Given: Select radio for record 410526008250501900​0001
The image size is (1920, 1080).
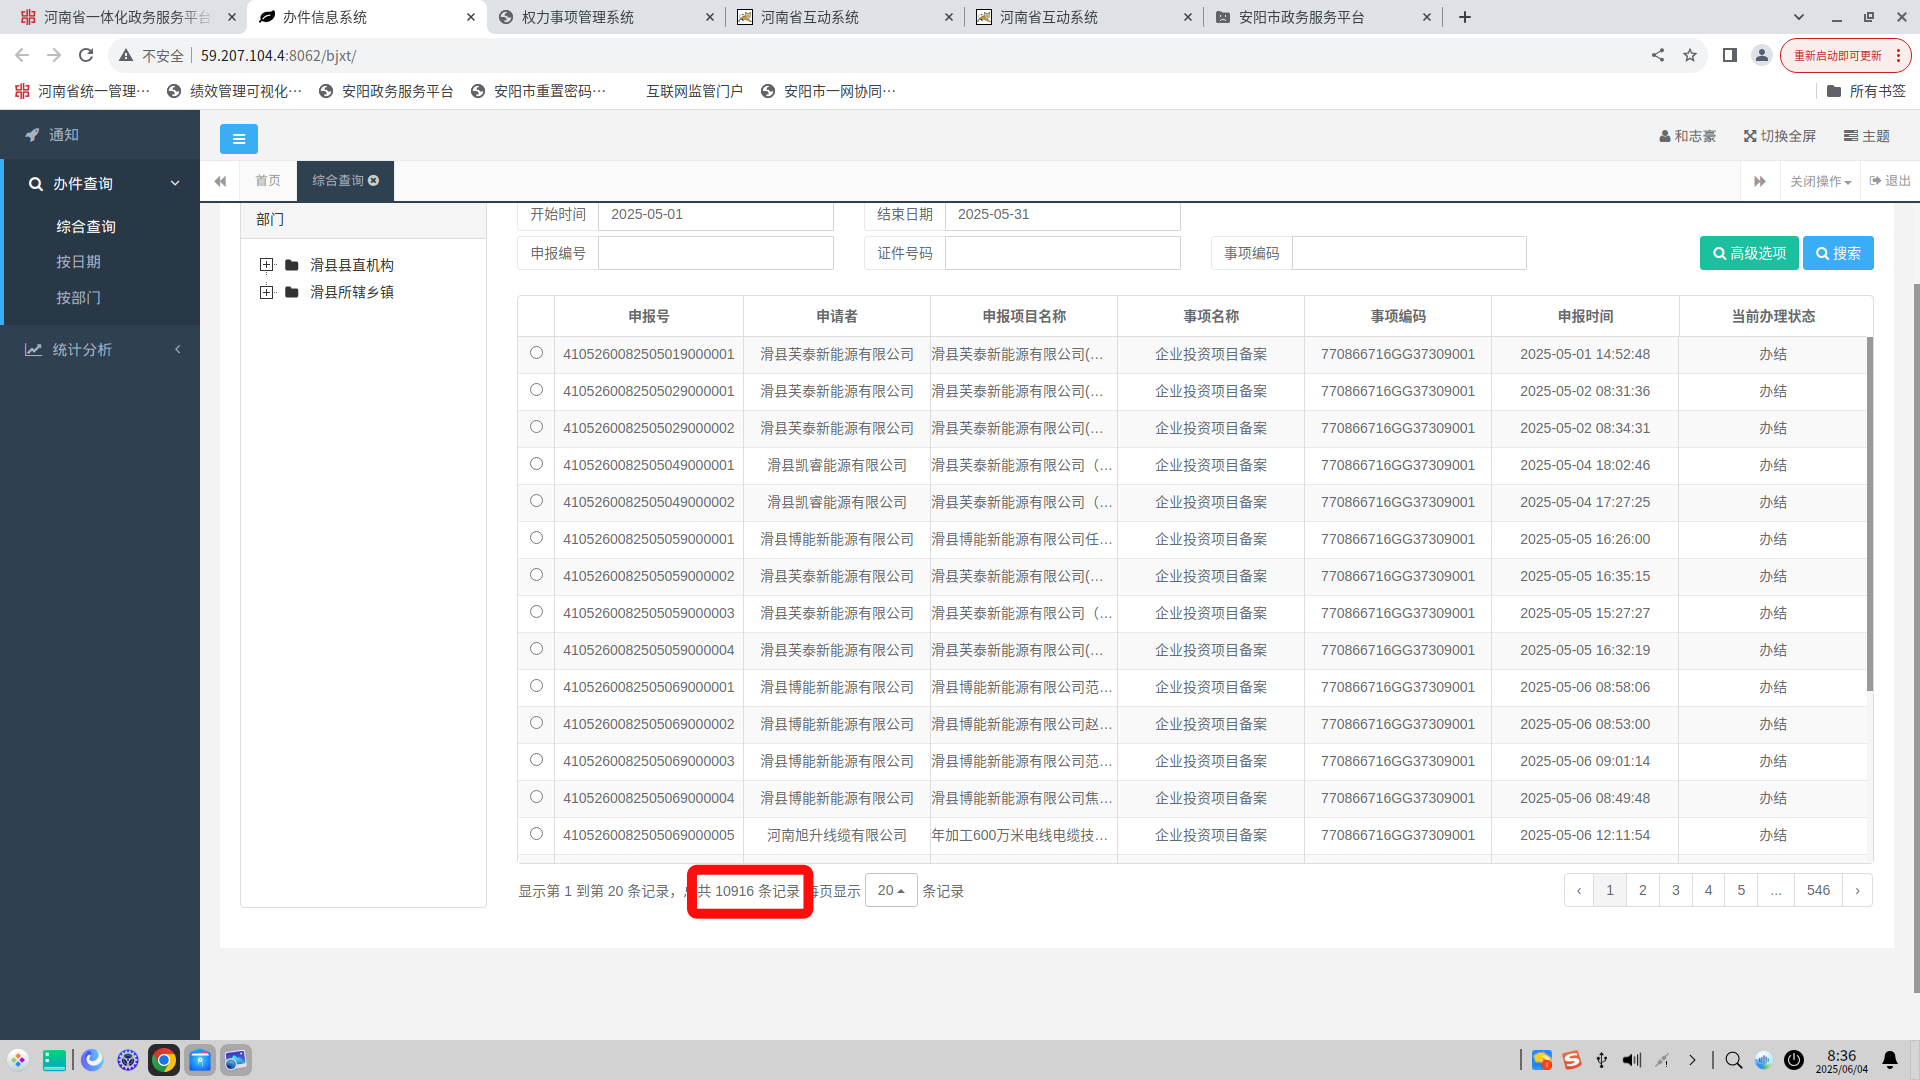Looking at the screenshot, I should (536, 353).
